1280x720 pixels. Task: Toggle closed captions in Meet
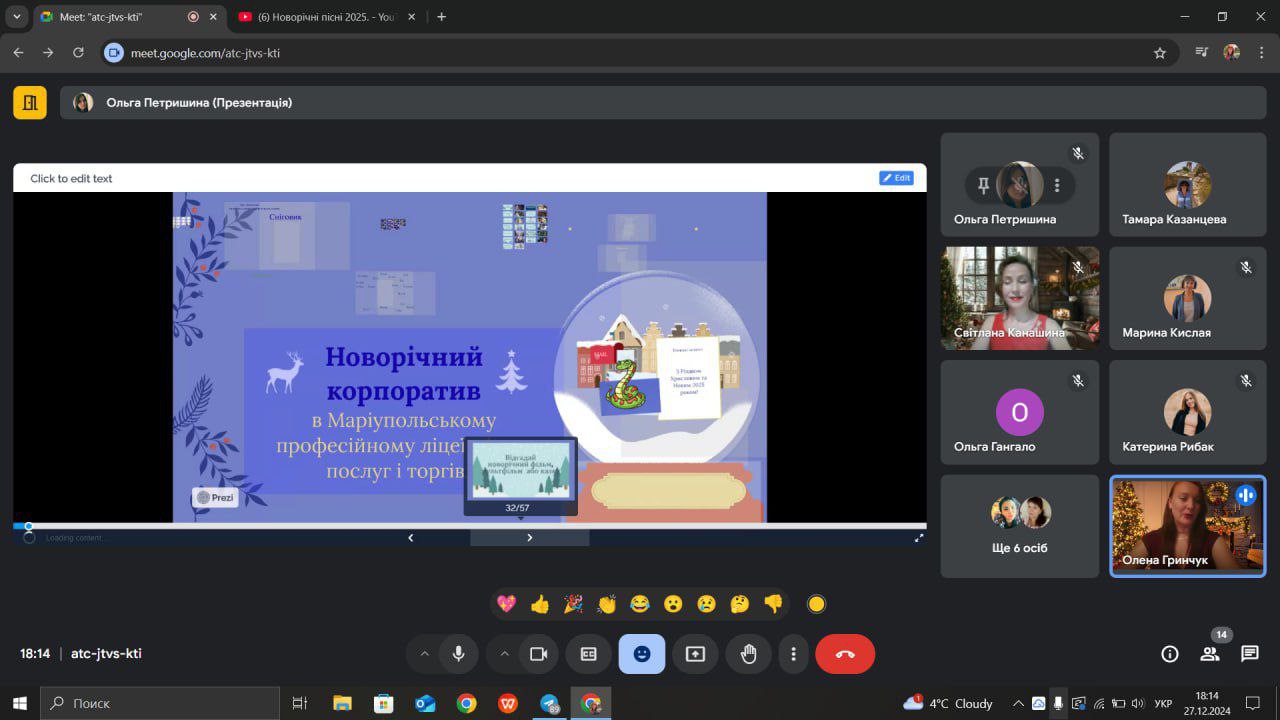588,654
